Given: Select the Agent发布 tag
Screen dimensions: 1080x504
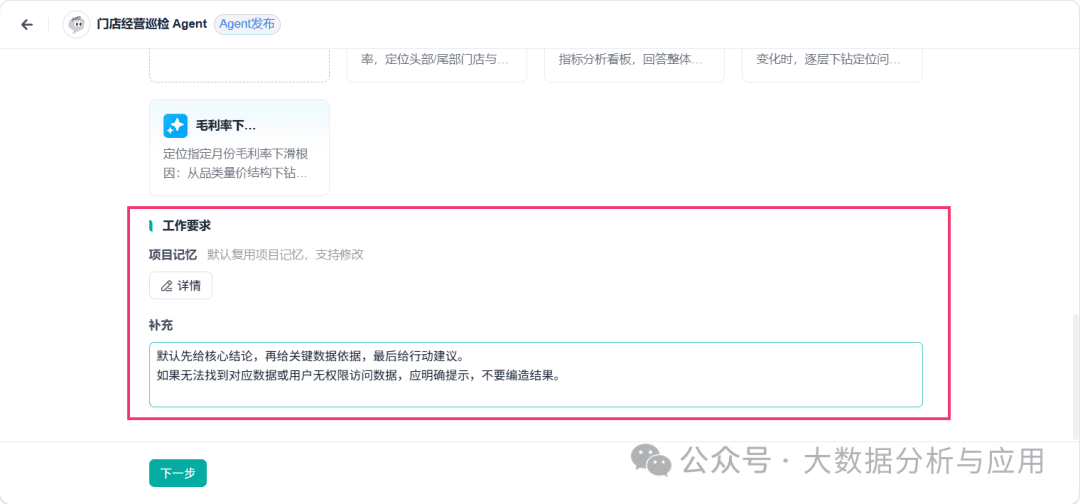Looking at the screenshot, I should click(x=247, y=24).
